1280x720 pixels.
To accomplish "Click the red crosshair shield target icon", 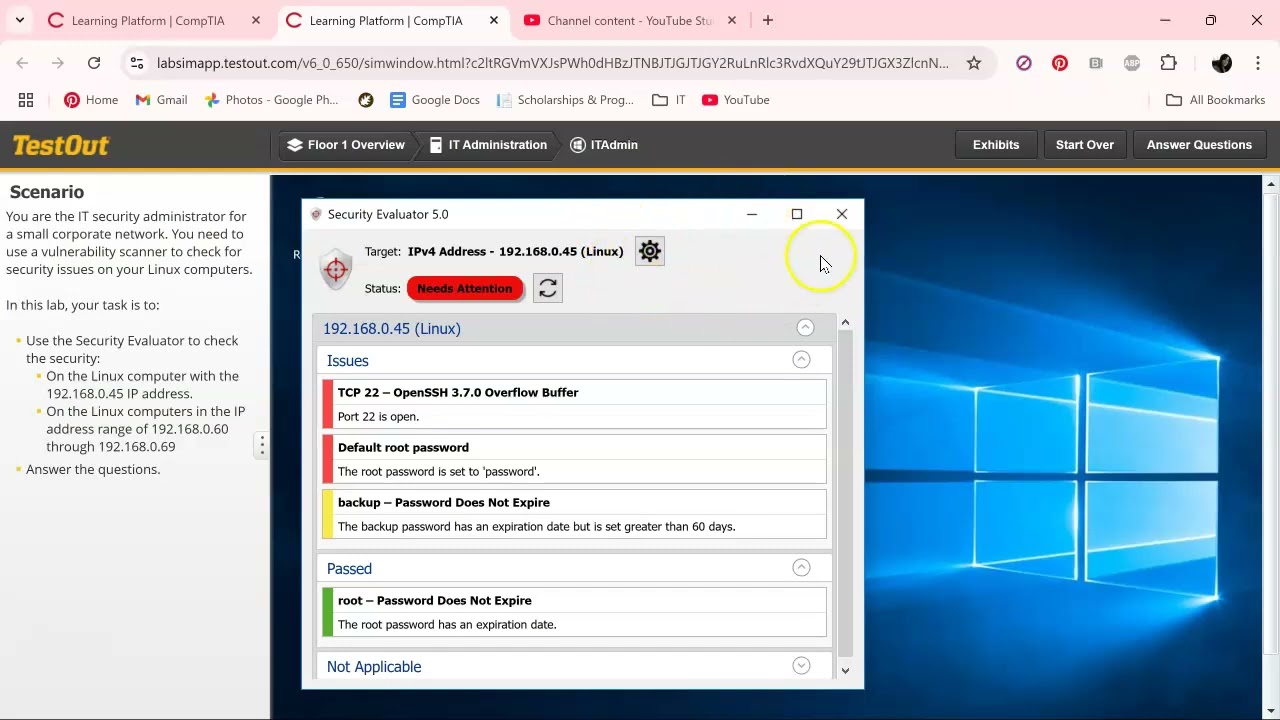I will (x=336, y=269).
